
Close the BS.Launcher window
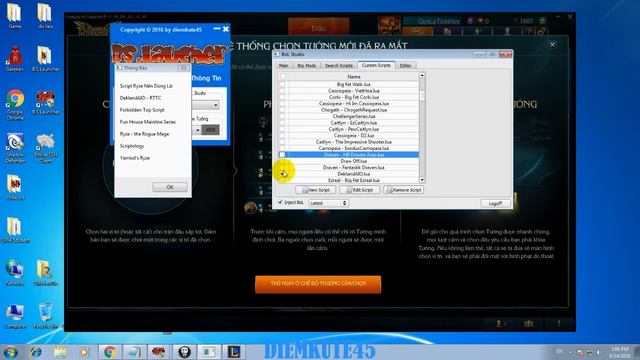pos(226,29)
